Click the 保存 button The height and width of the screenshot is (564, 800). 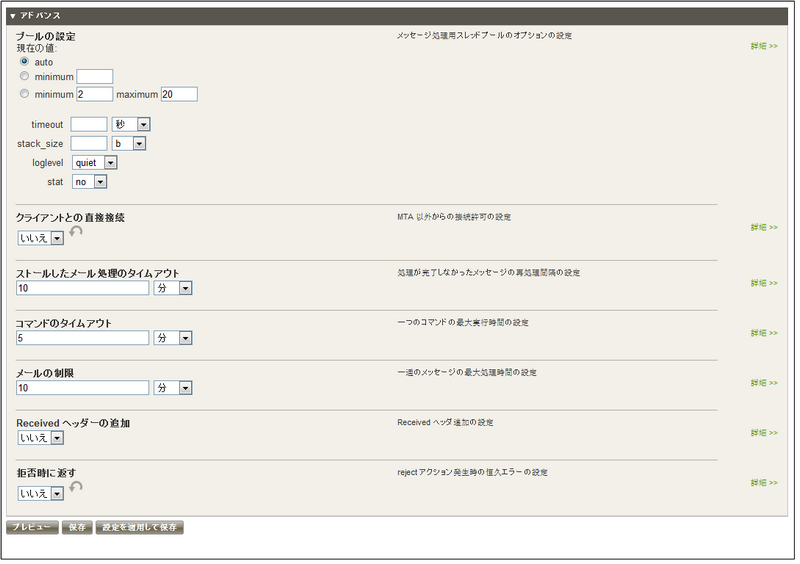click(77, 527)
